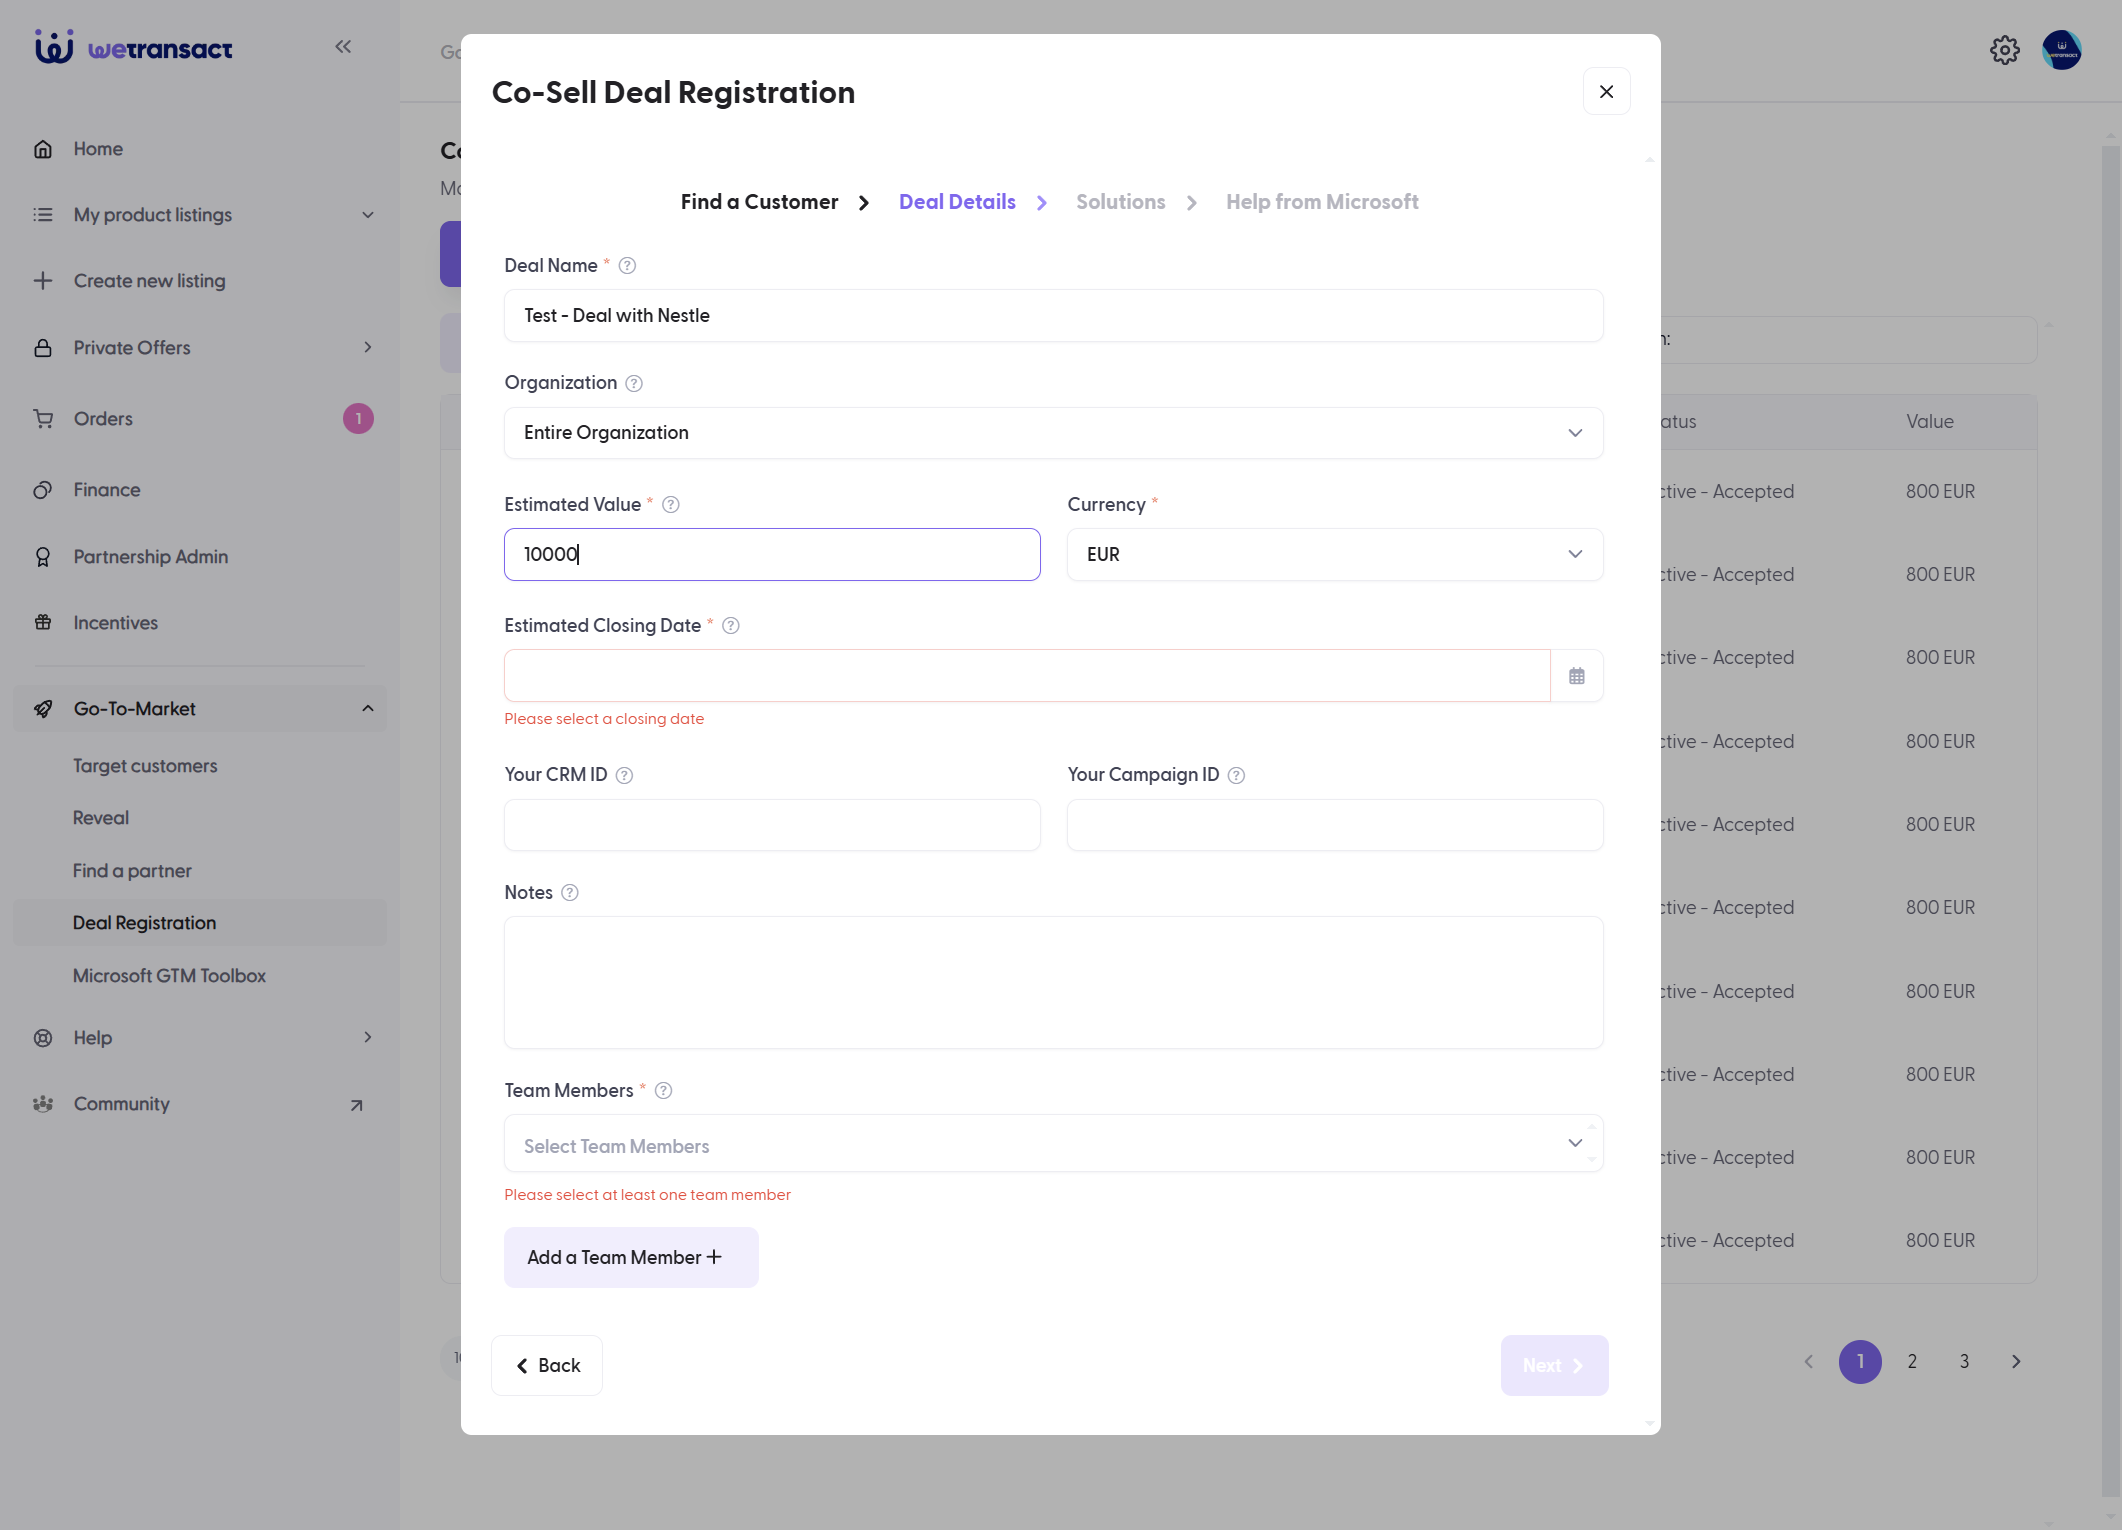Open Reveal page
2122x1530 pixels.
click(x=100, y=818)
